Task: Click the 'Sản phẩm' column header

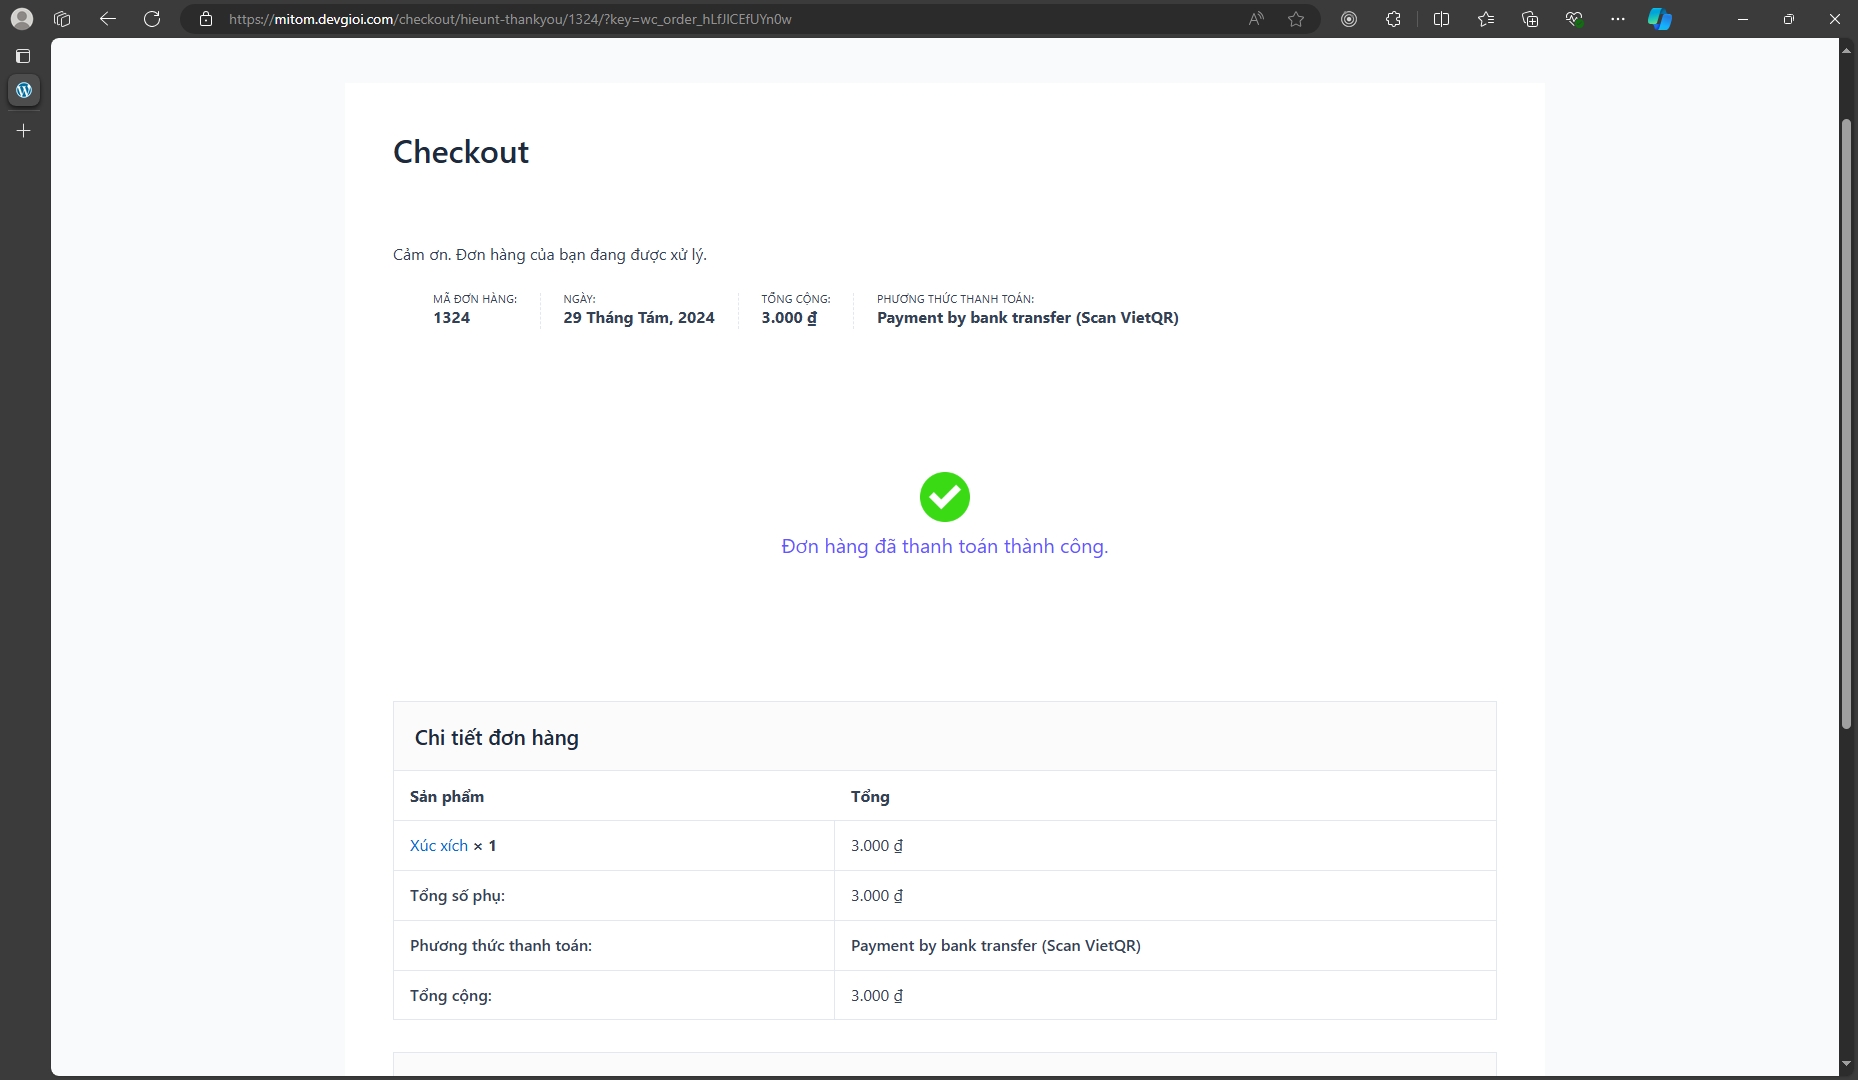Action: (x=447, y=797)
